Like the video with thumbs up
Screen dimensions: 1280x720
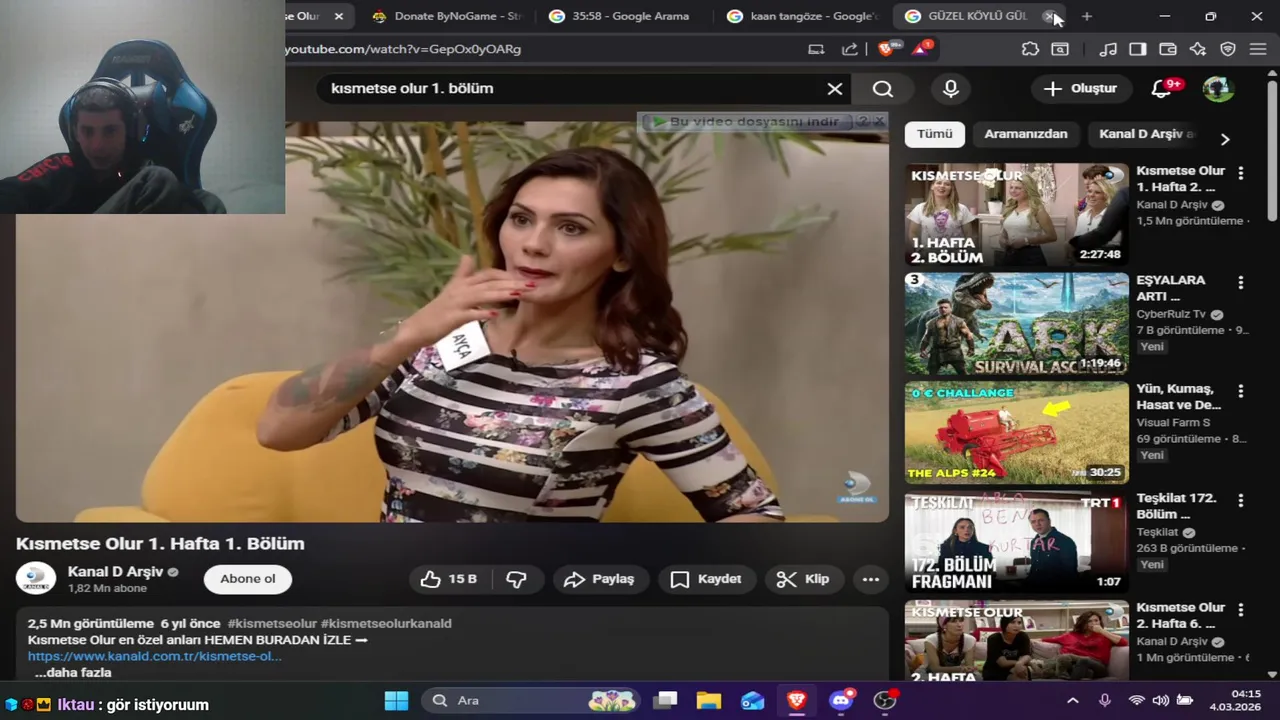[449, 579]
